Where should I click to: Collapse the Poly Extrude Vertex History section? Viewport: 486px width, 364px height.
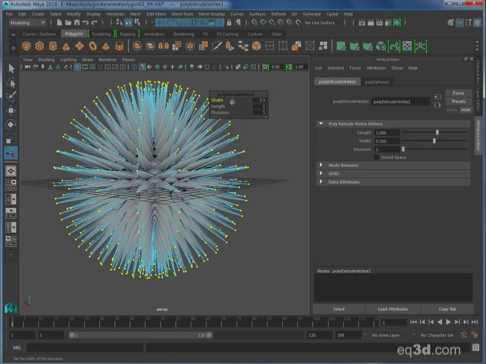(321, 124)
